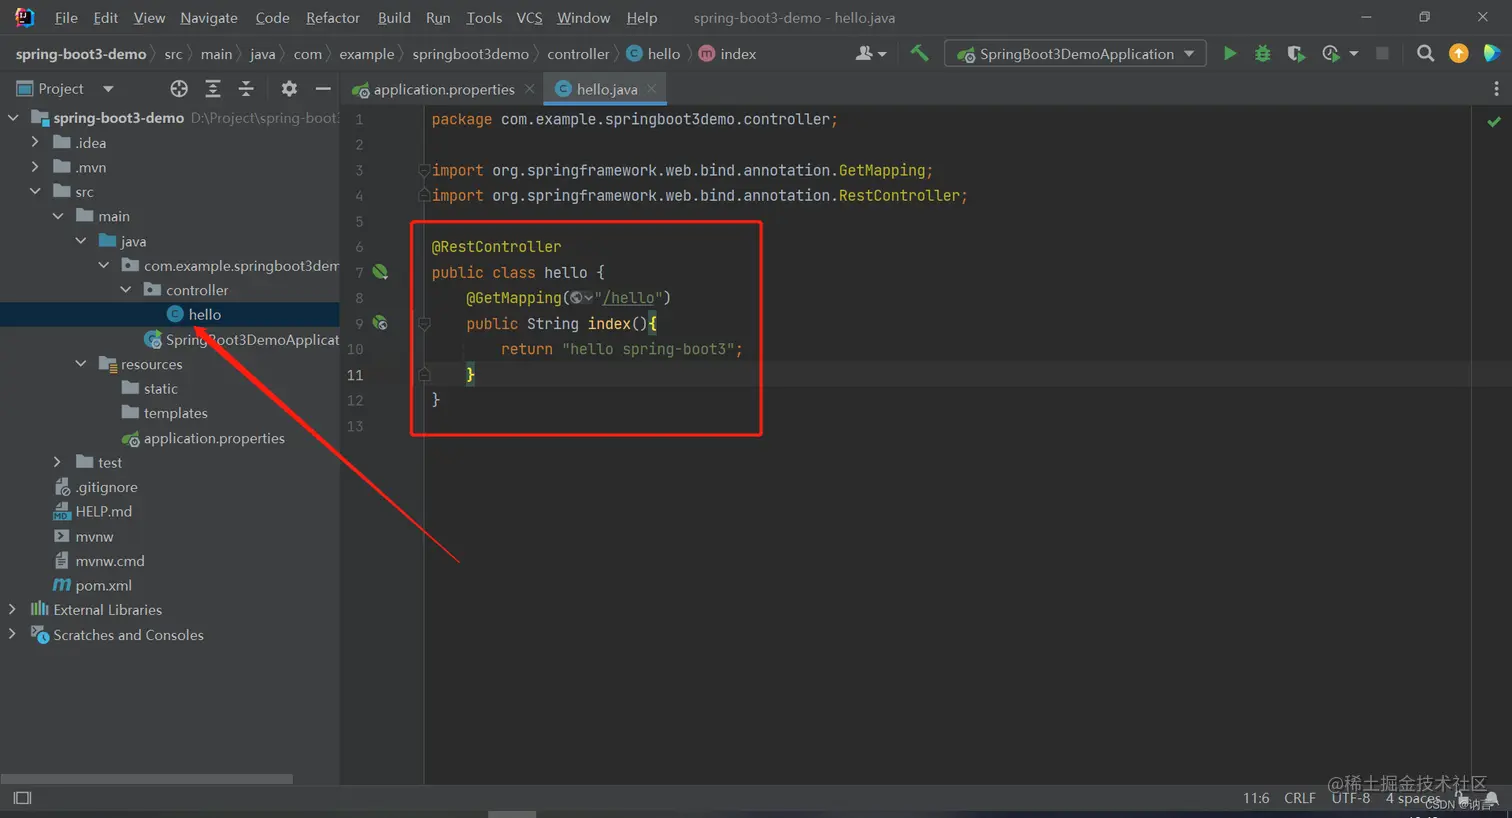
Task: Click index method breadcrumb
Action: [x=727, y=54]
